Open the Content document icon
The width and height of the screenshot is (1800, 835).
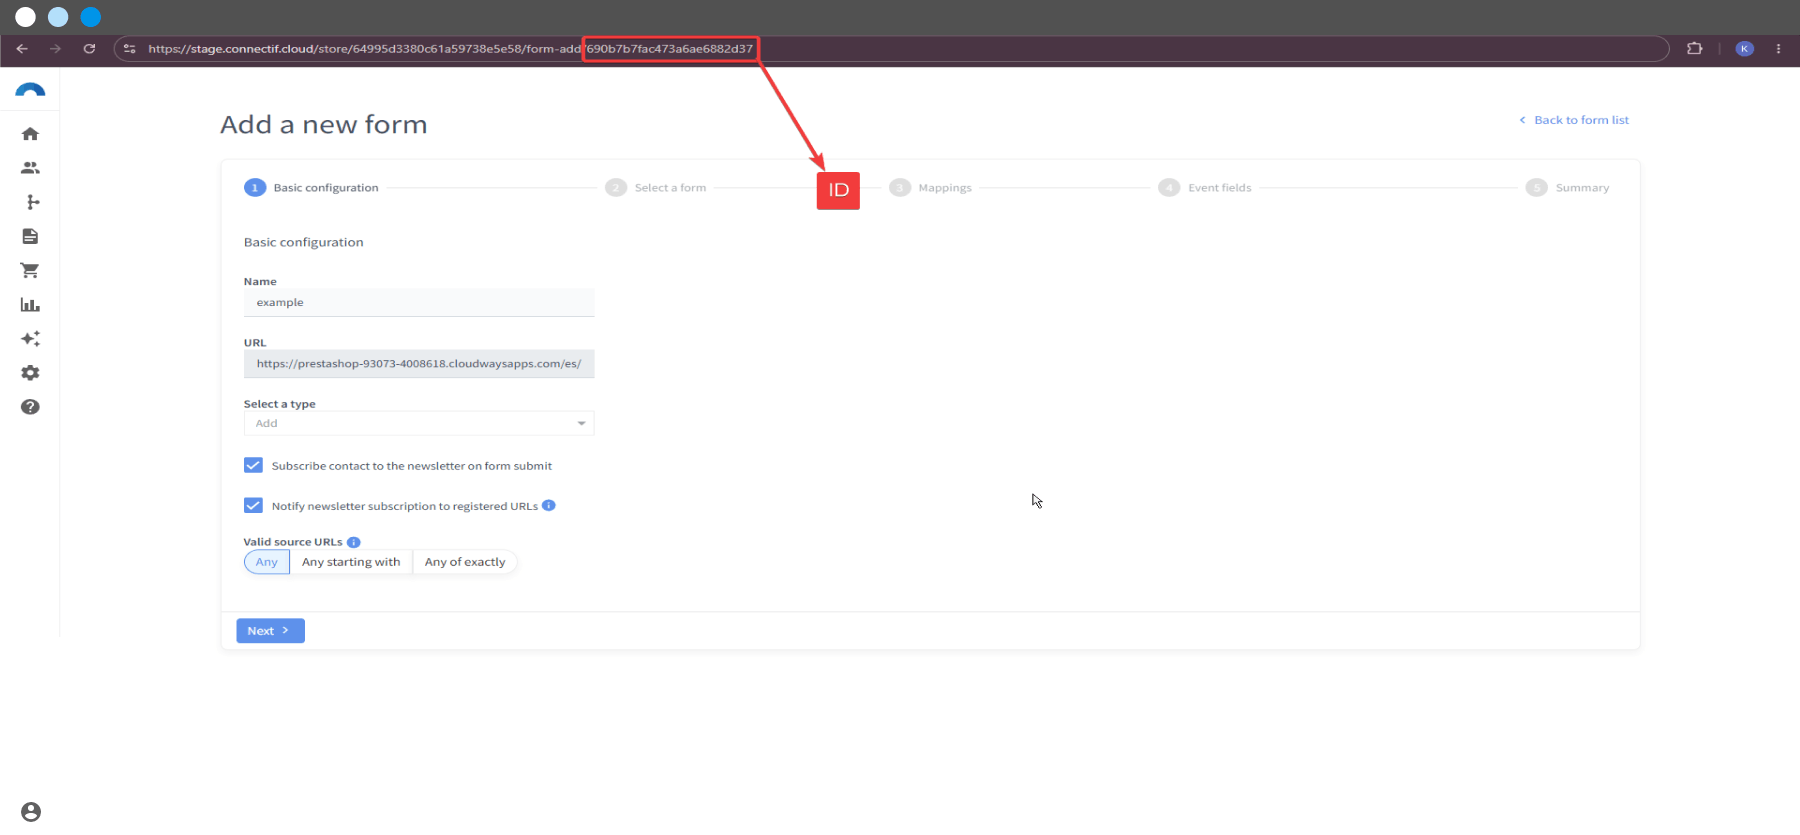click(x=30, y=236)
